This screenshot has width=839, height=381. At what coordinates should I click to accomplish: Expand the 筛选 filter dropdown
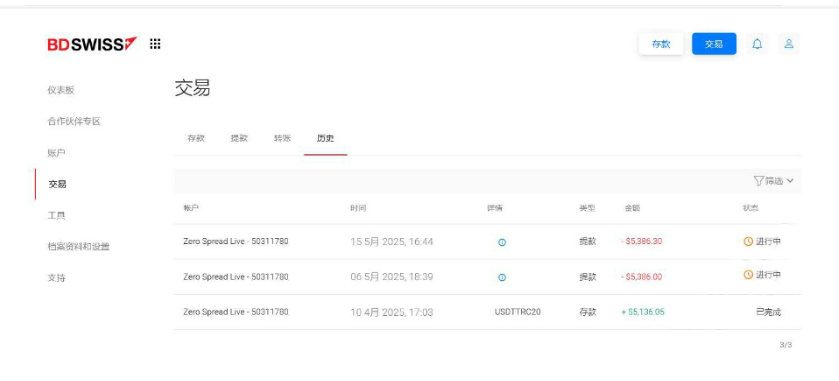(x=774, y=181)
